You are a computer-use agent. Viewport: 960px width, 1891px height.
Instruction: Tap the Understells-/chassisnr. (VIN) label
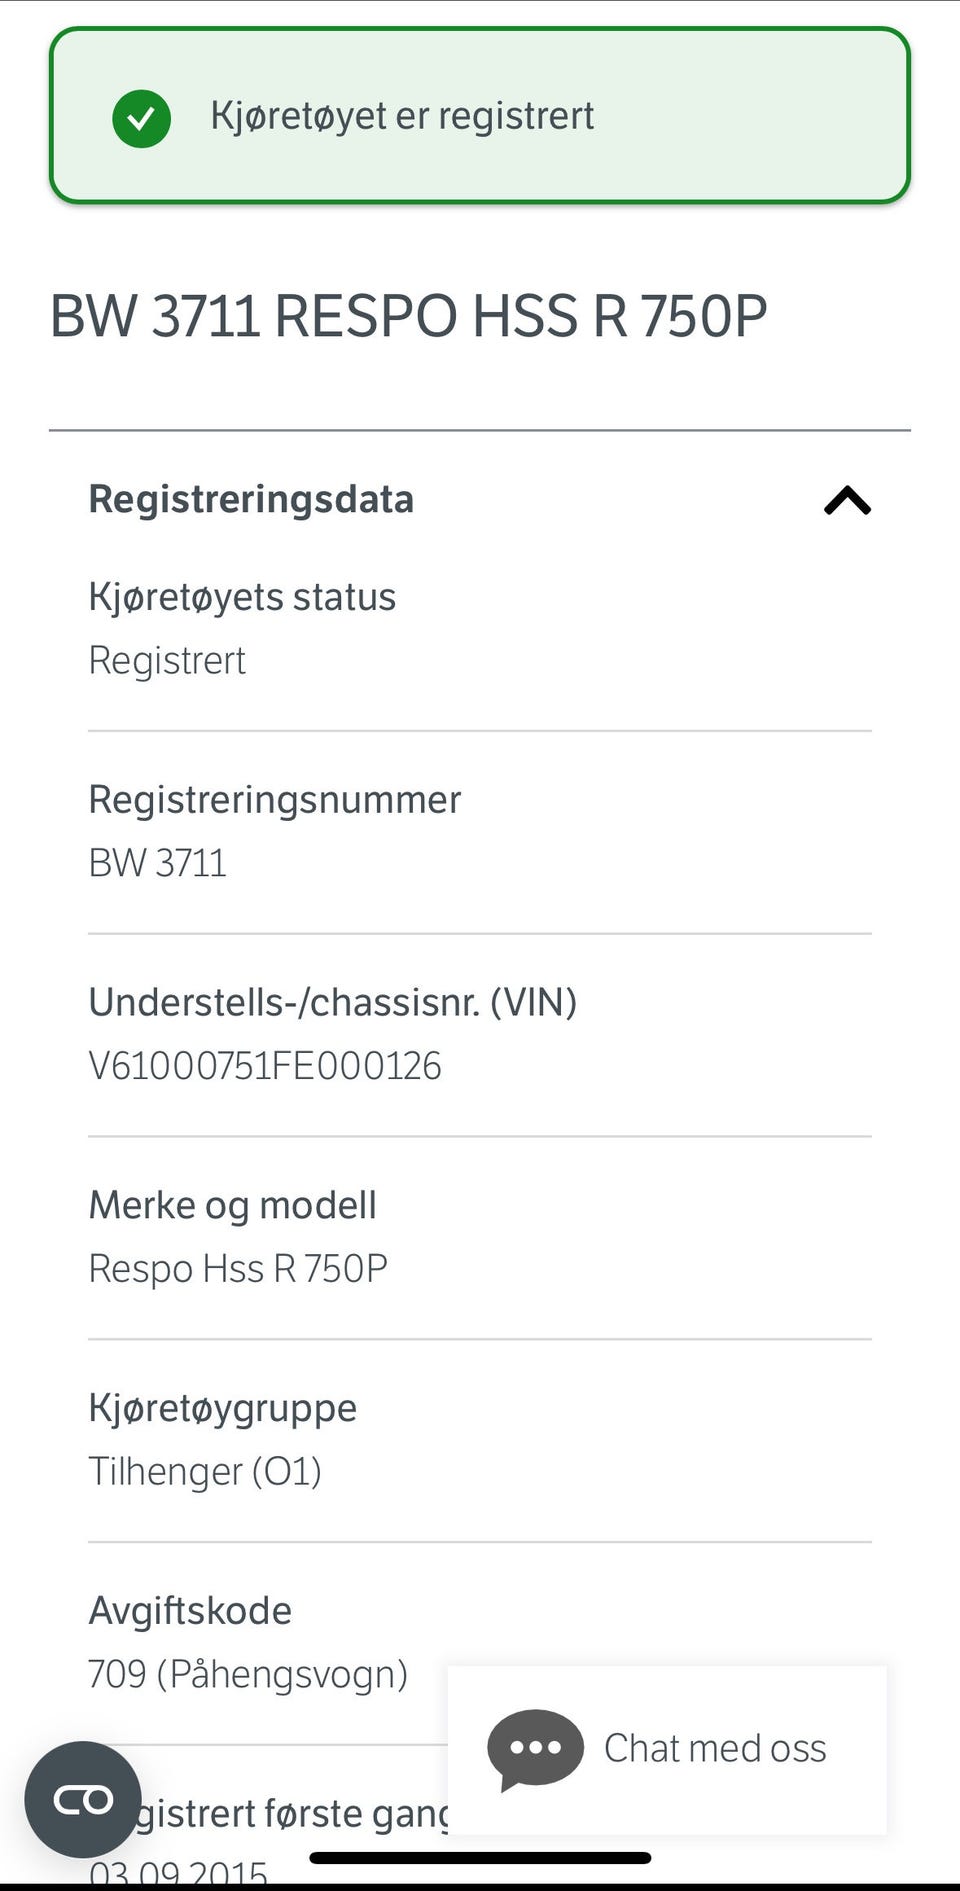click(x=333, y=1002)
